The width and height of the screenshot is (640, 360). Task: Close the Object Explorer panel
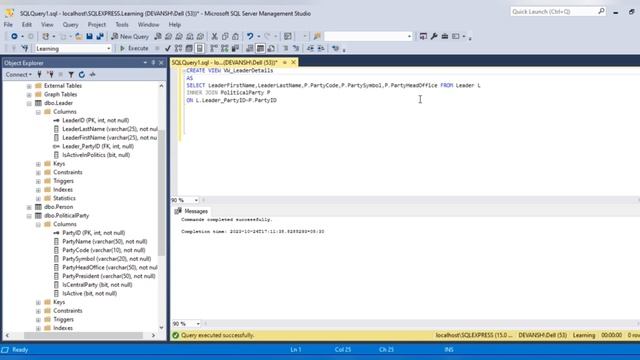[161, 63]
